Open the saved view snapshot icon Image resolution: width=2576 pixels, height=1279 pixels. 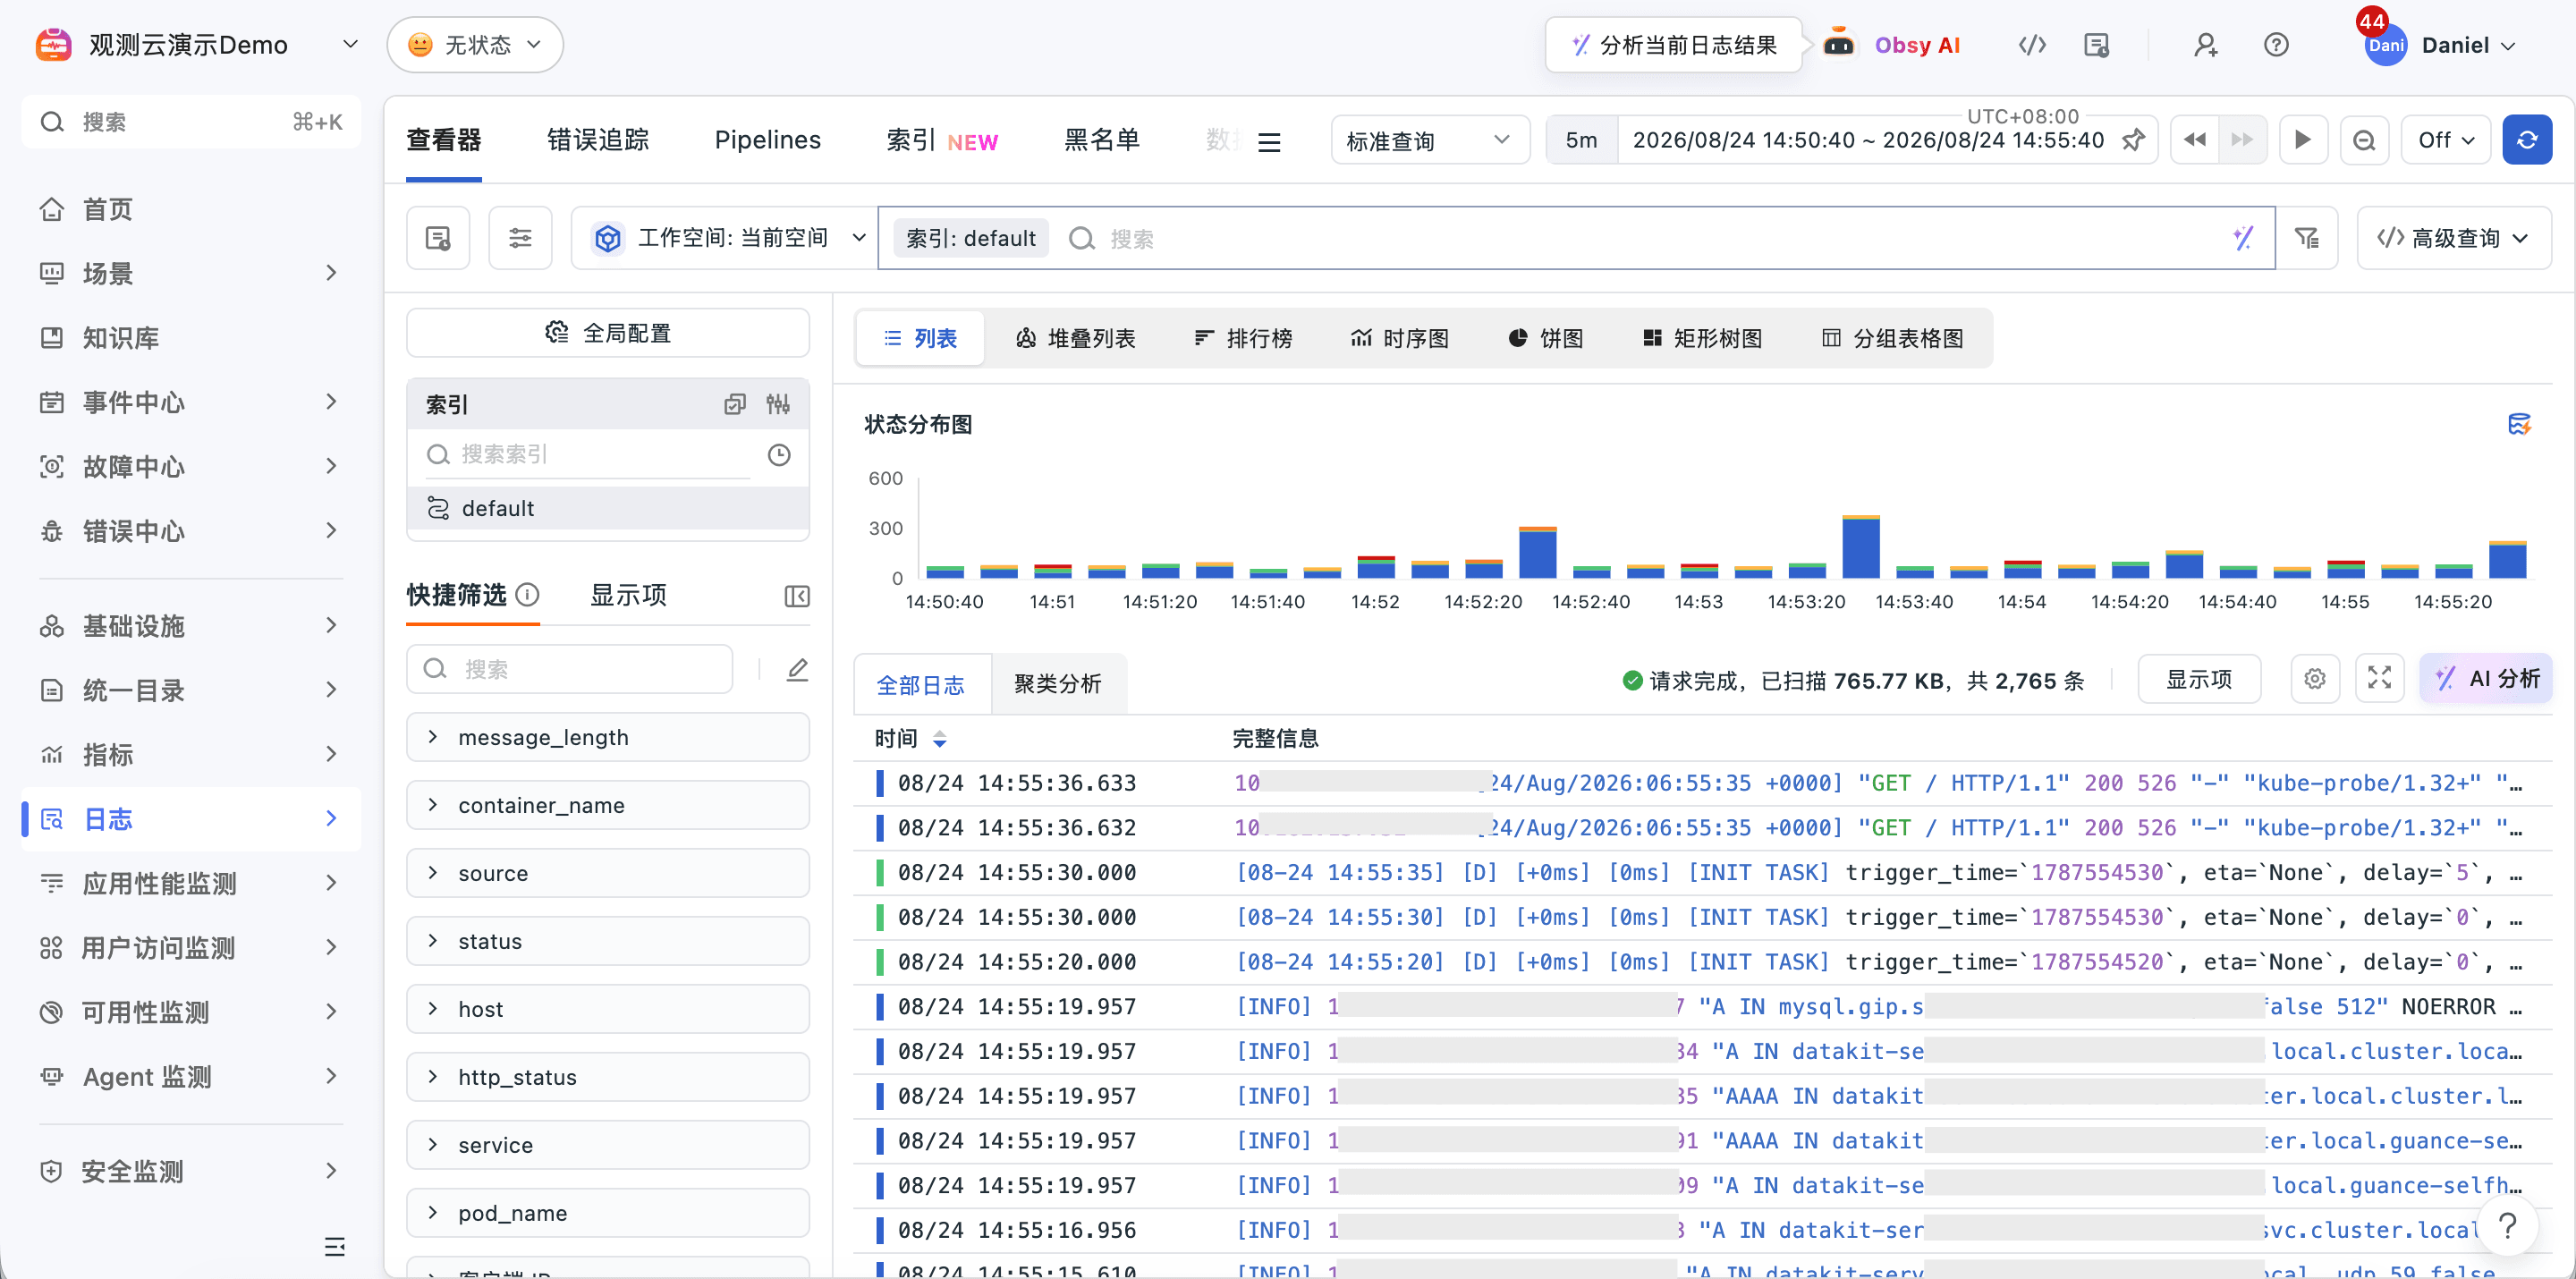(438, 238)
